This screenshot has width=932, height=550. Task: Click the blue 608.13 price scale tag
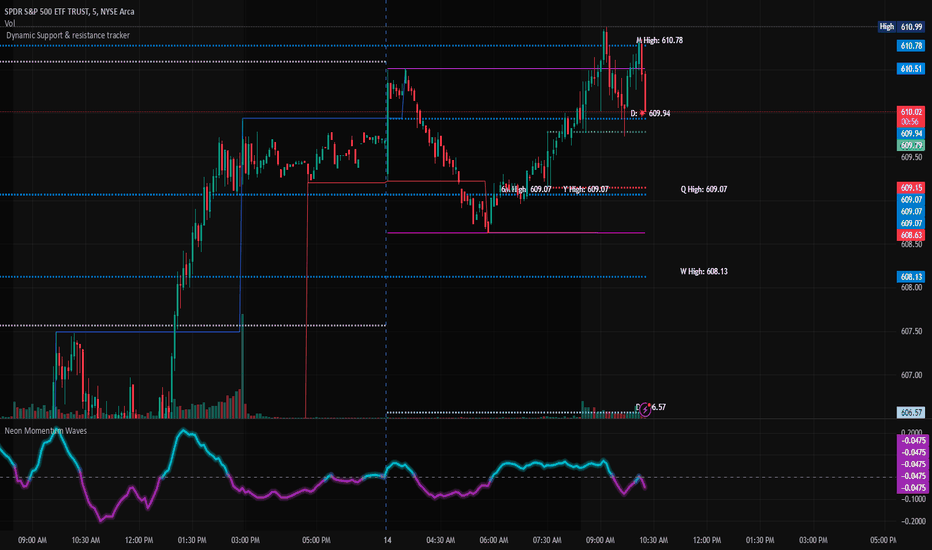tap(911, 277)
